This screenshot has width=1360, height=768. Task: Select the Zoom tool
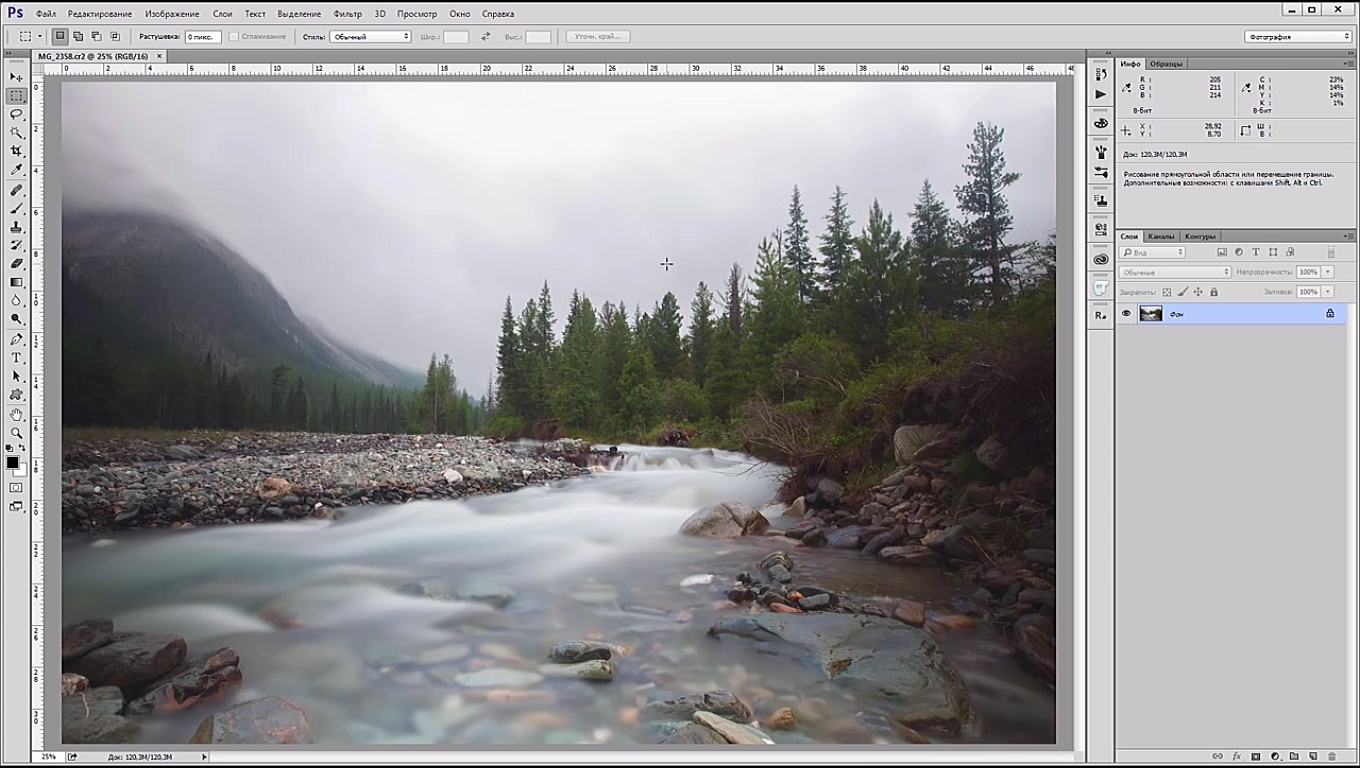[16, 433]
